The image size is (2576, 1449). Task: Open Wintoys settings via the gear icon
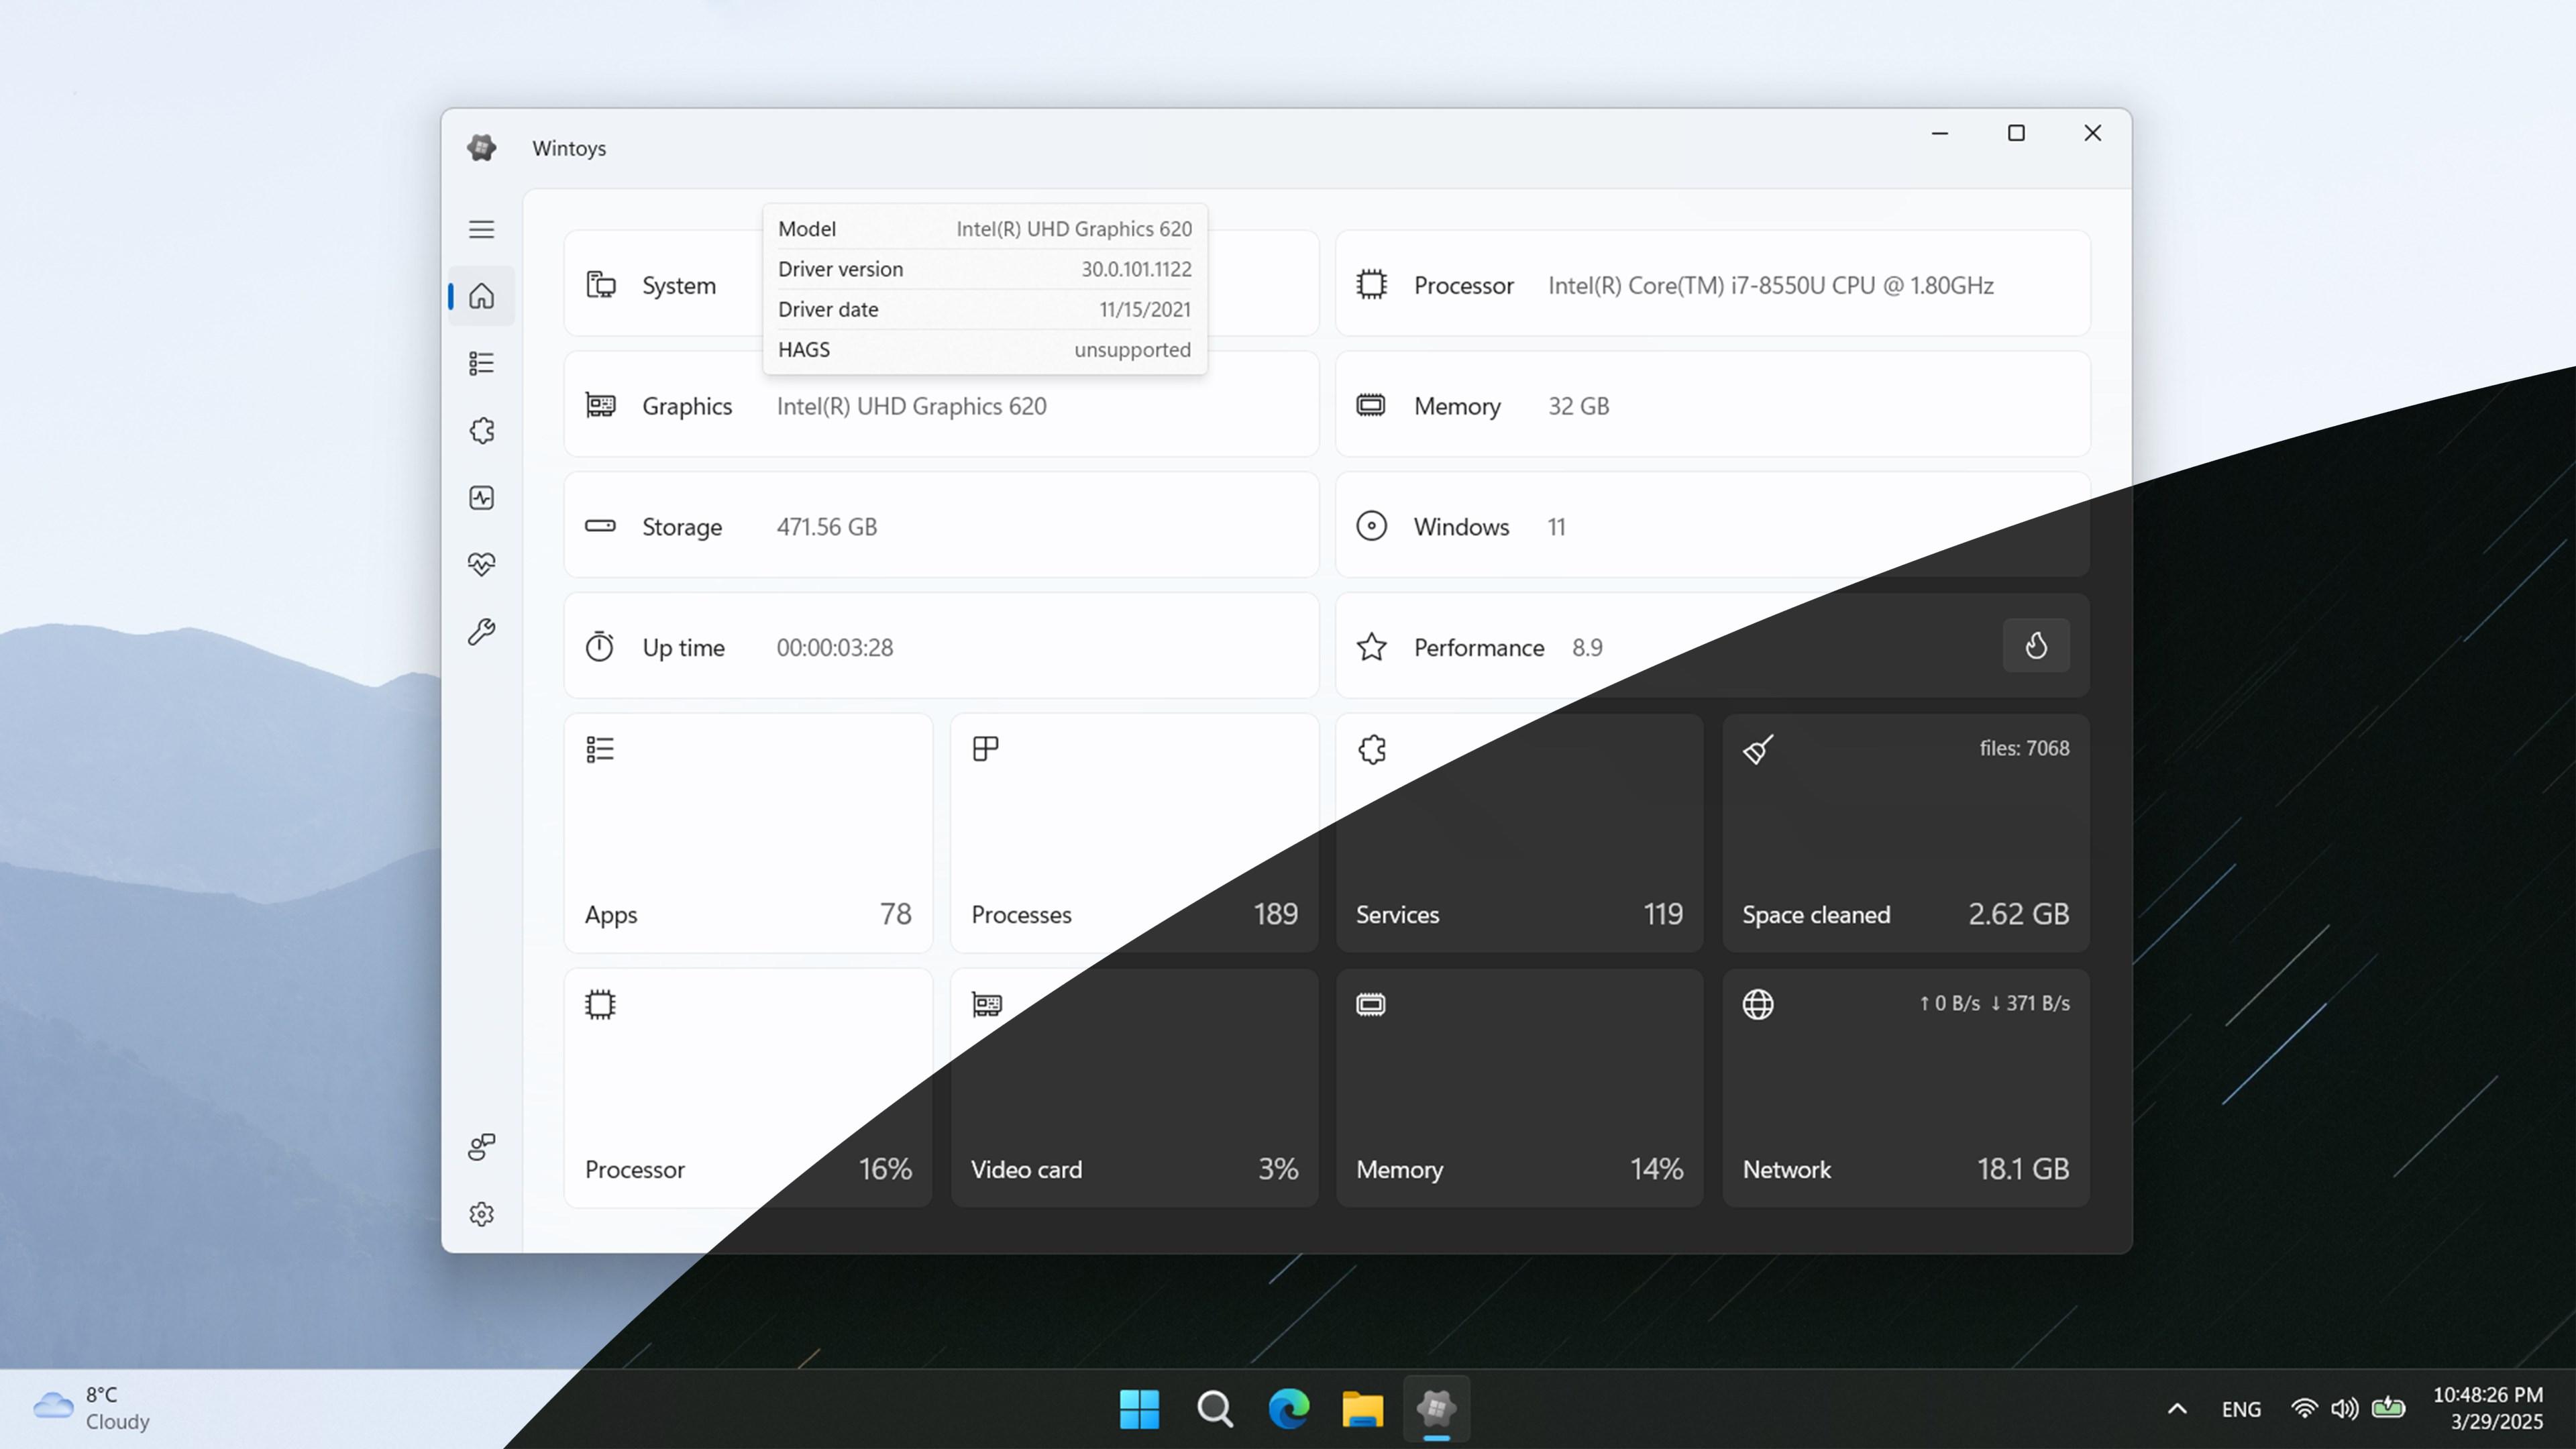click(482, 1213)
